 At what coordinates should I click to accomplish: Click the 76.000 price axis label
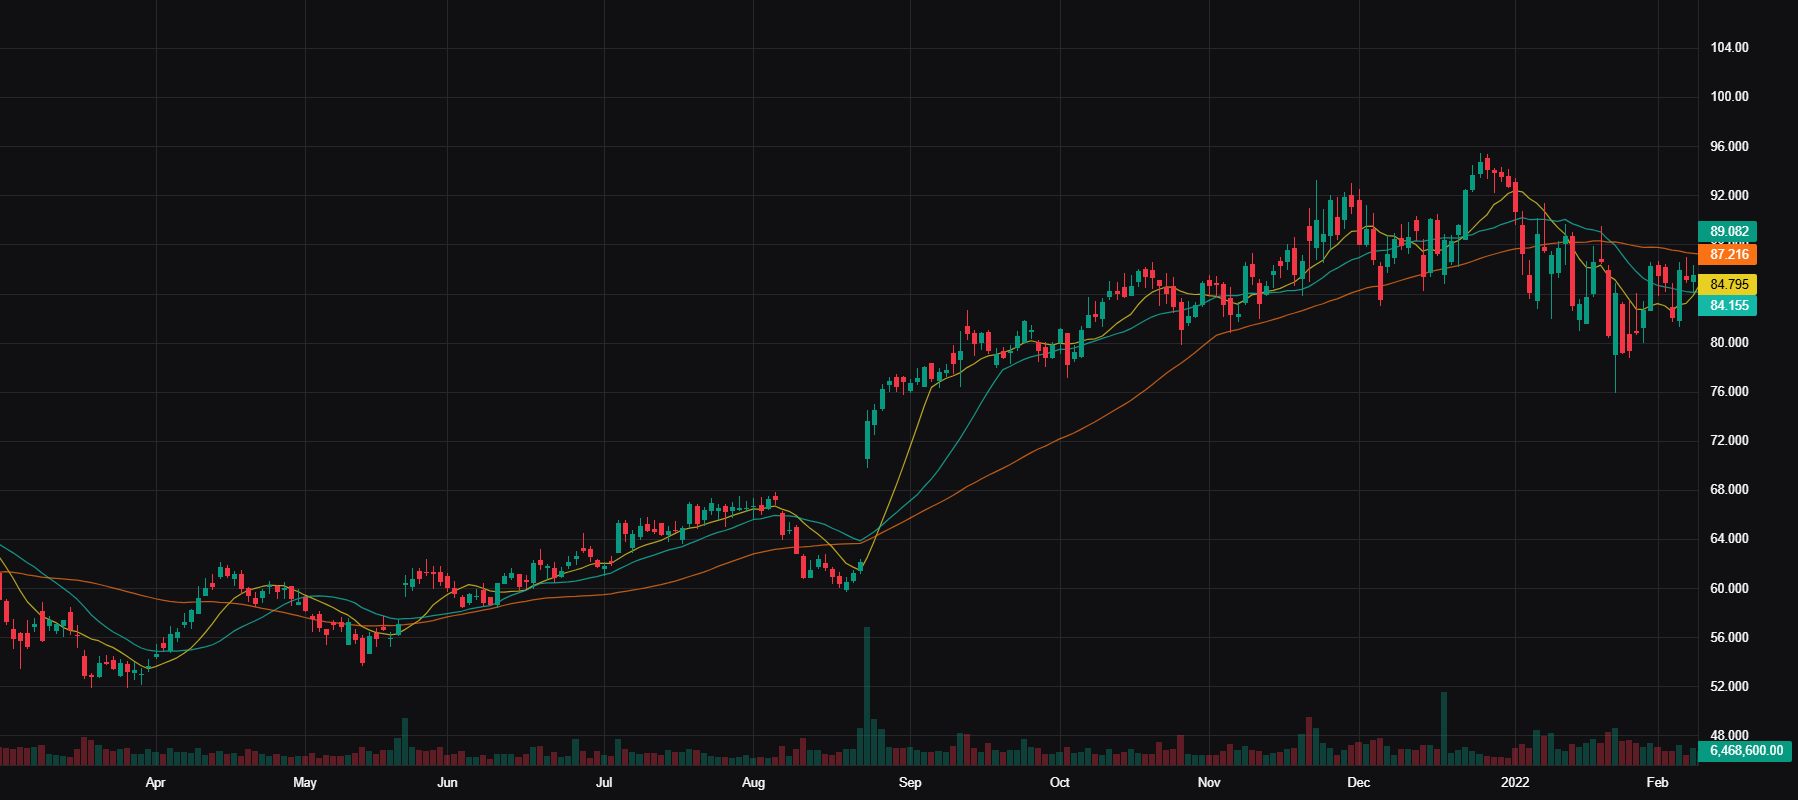[x=1729, y=391]
